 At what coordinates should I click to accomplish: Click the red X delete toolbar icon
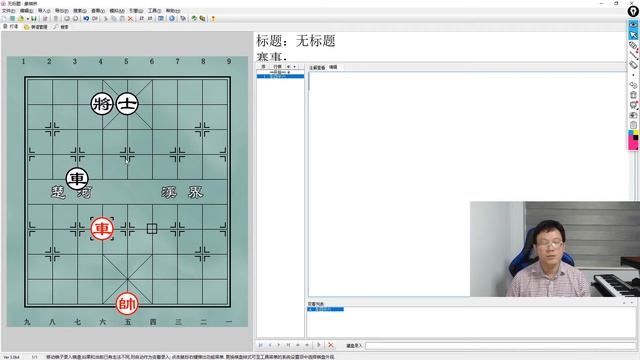click(131, 18)
